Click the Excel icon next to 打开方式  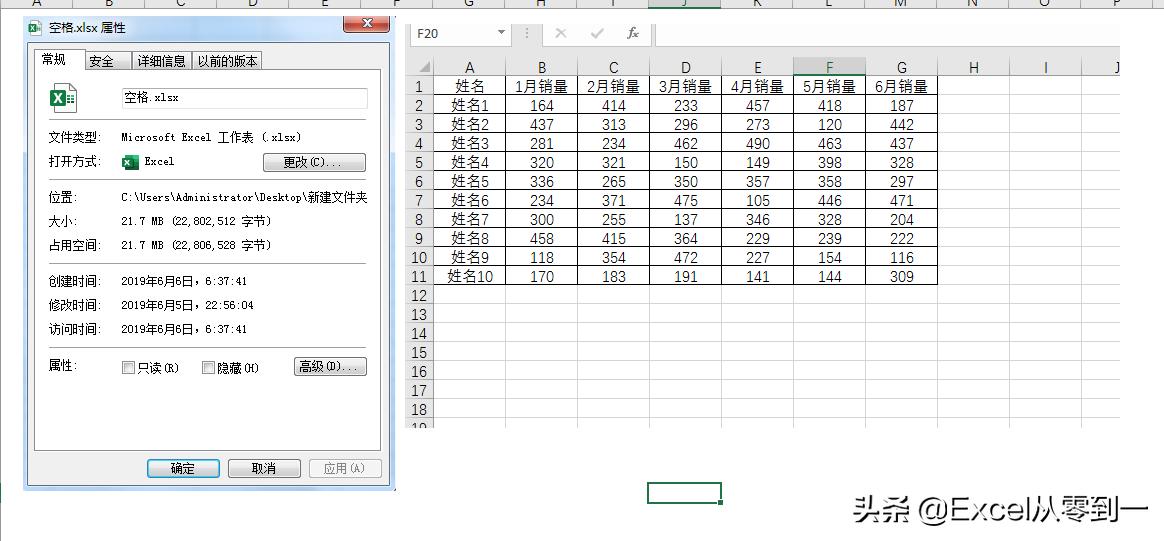(131, 162)
